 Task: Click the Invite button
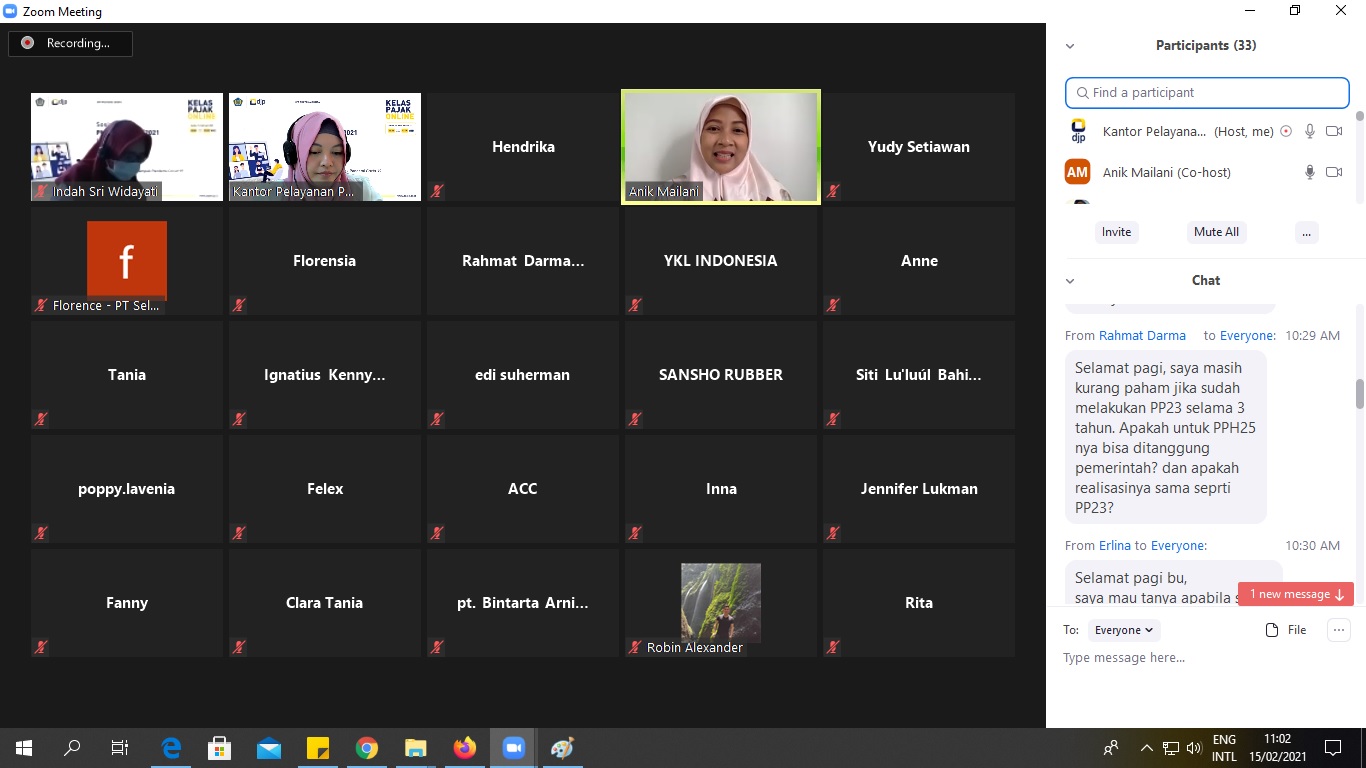(x=1116, y=232)
